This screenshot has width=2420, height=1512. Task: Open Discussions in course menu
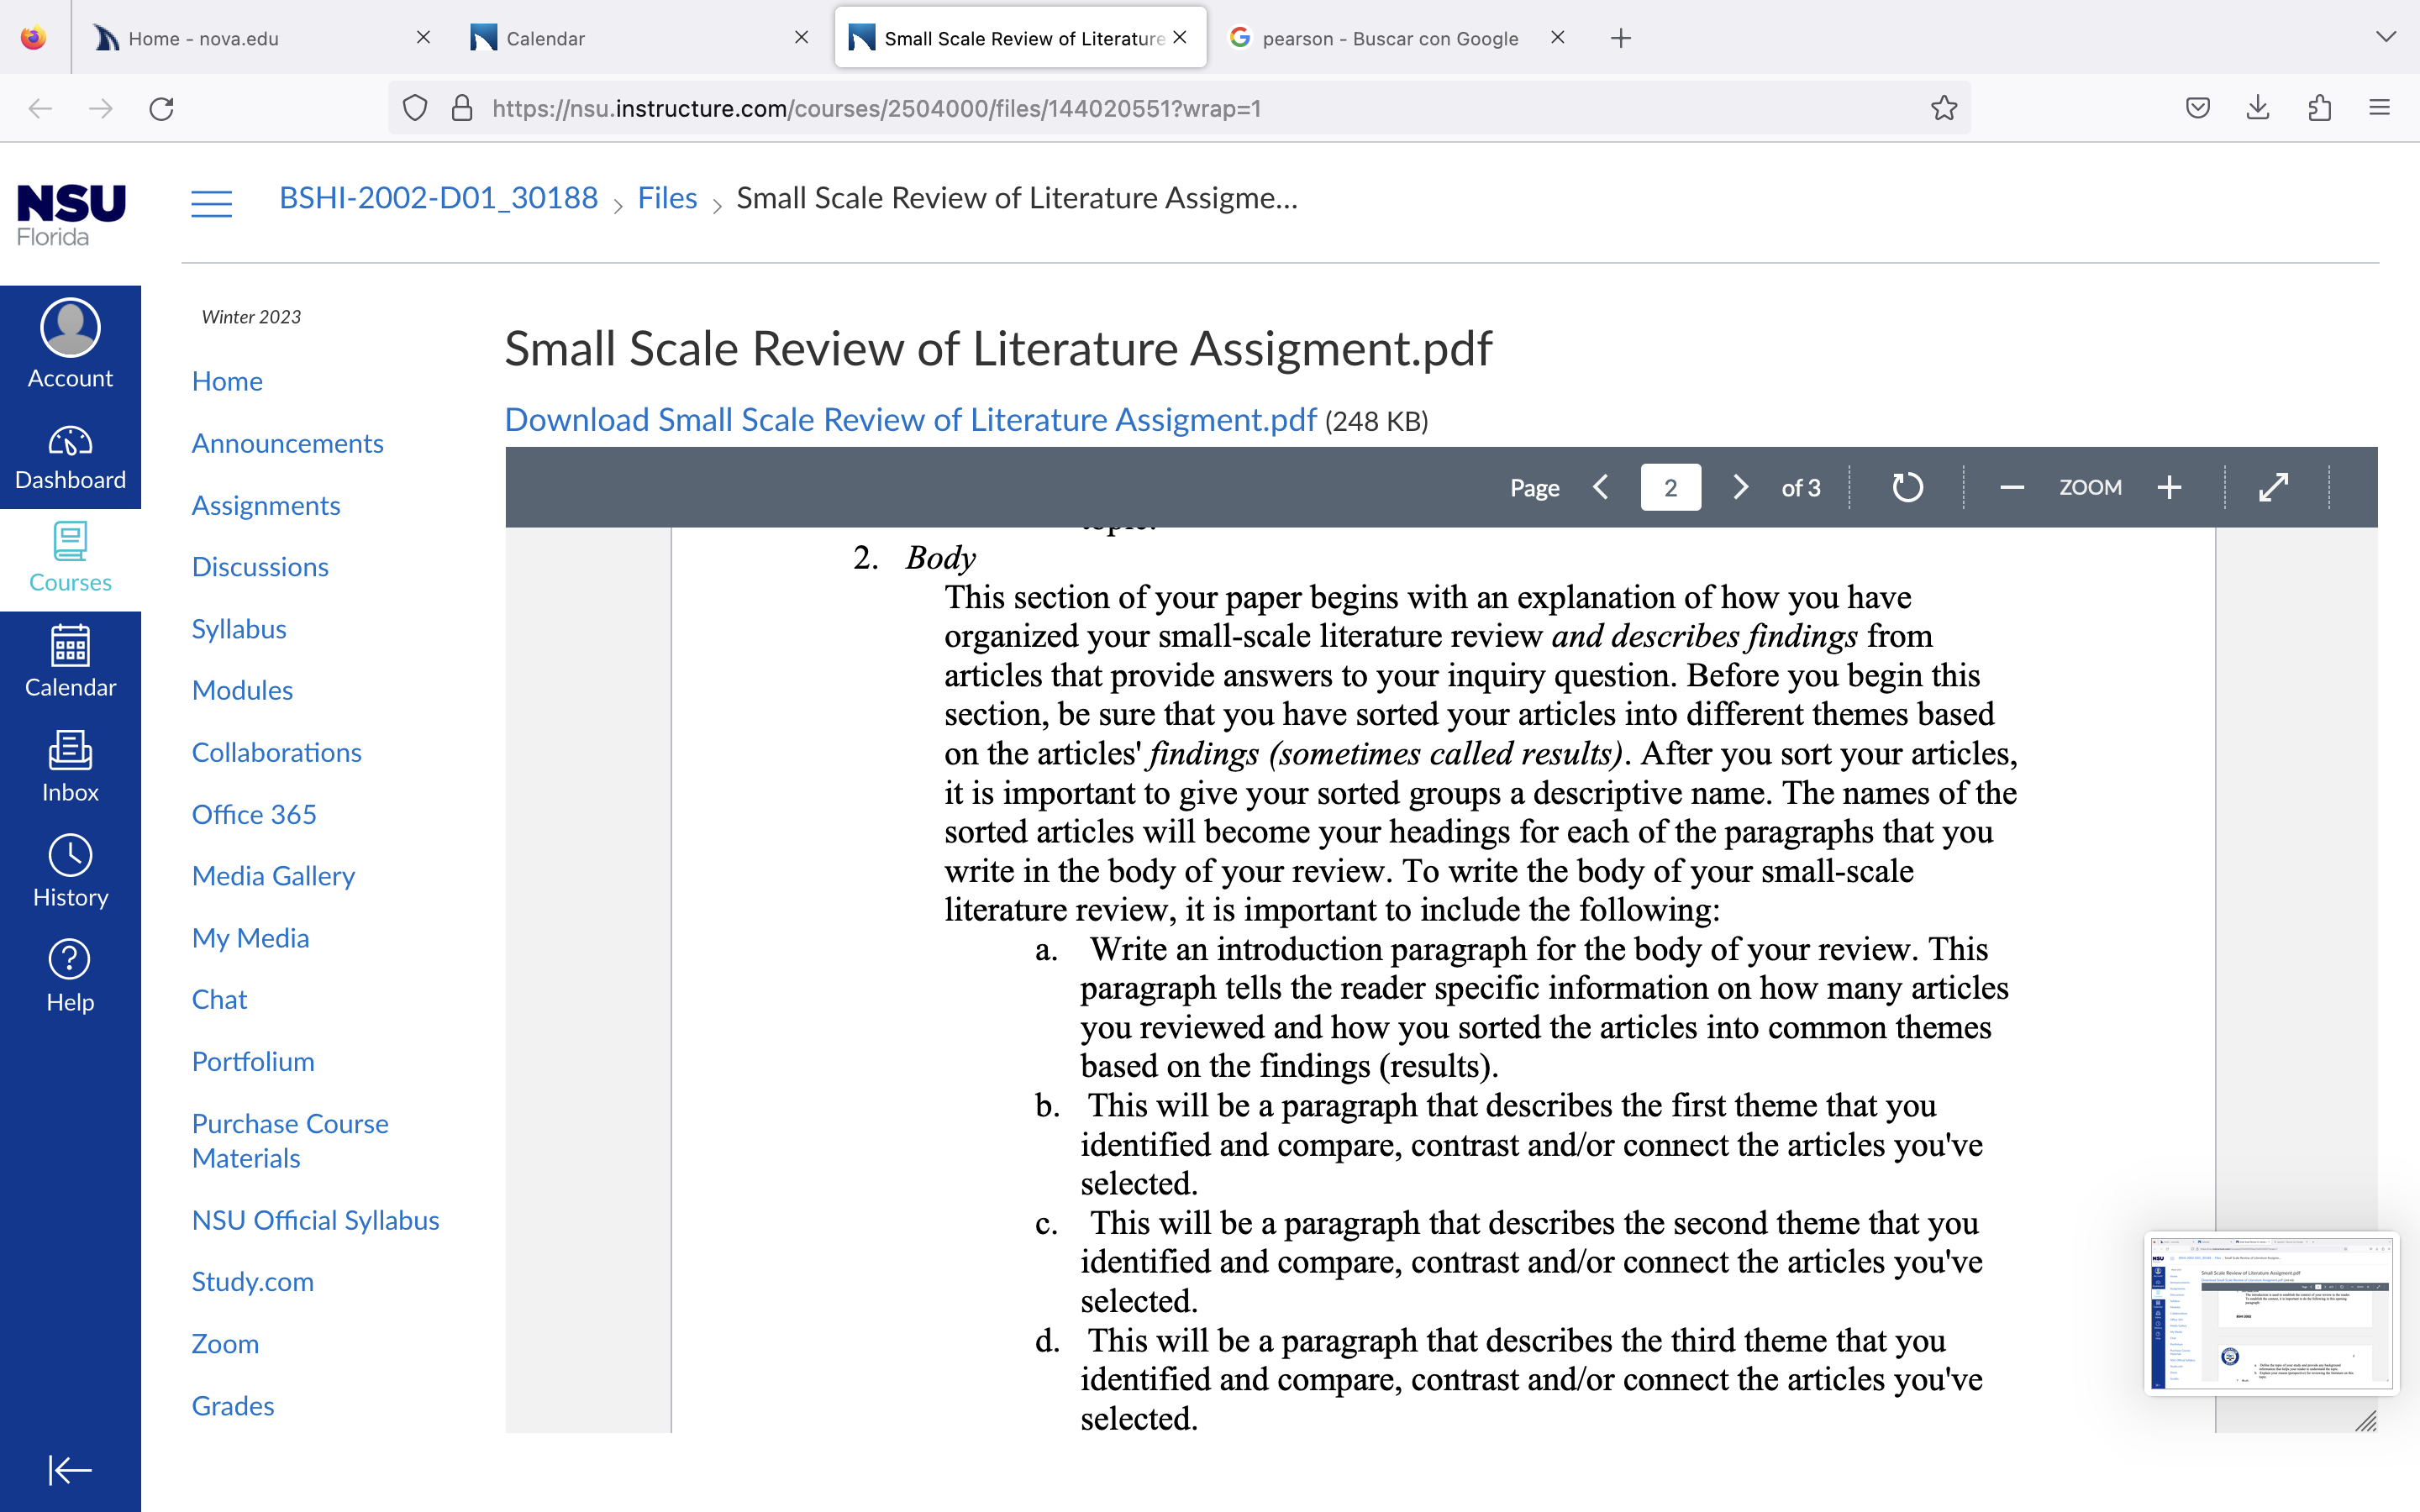pos(260,567)
